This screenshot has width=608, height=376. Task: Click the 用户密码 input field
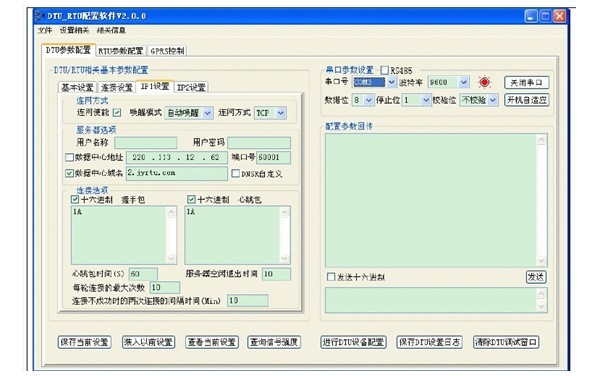(x=259, y=143)
